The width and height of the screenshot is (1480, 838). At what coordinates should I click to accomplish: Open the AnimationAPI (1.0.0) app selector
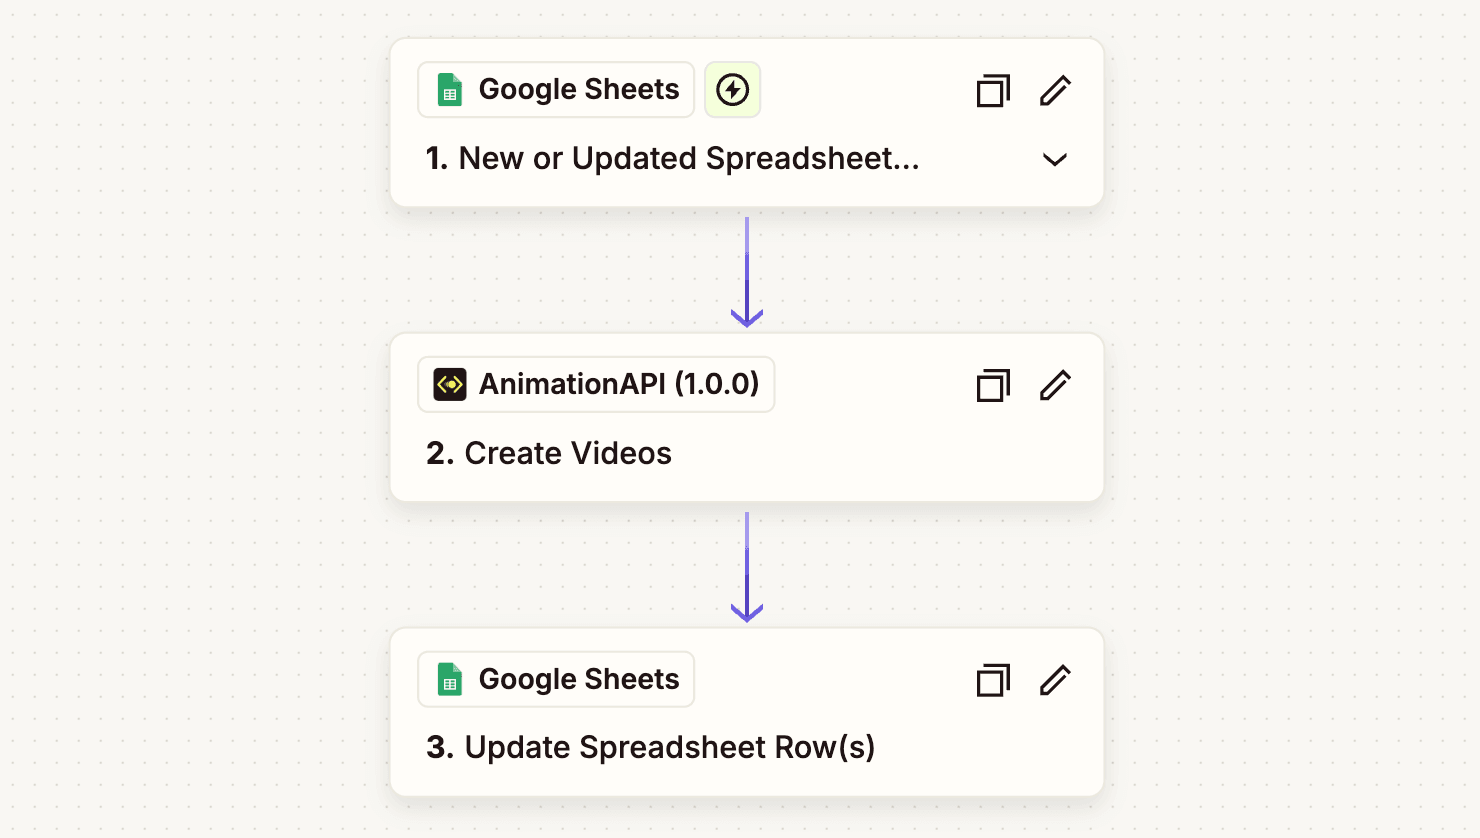pyautogui.click(x=596, y=384)
